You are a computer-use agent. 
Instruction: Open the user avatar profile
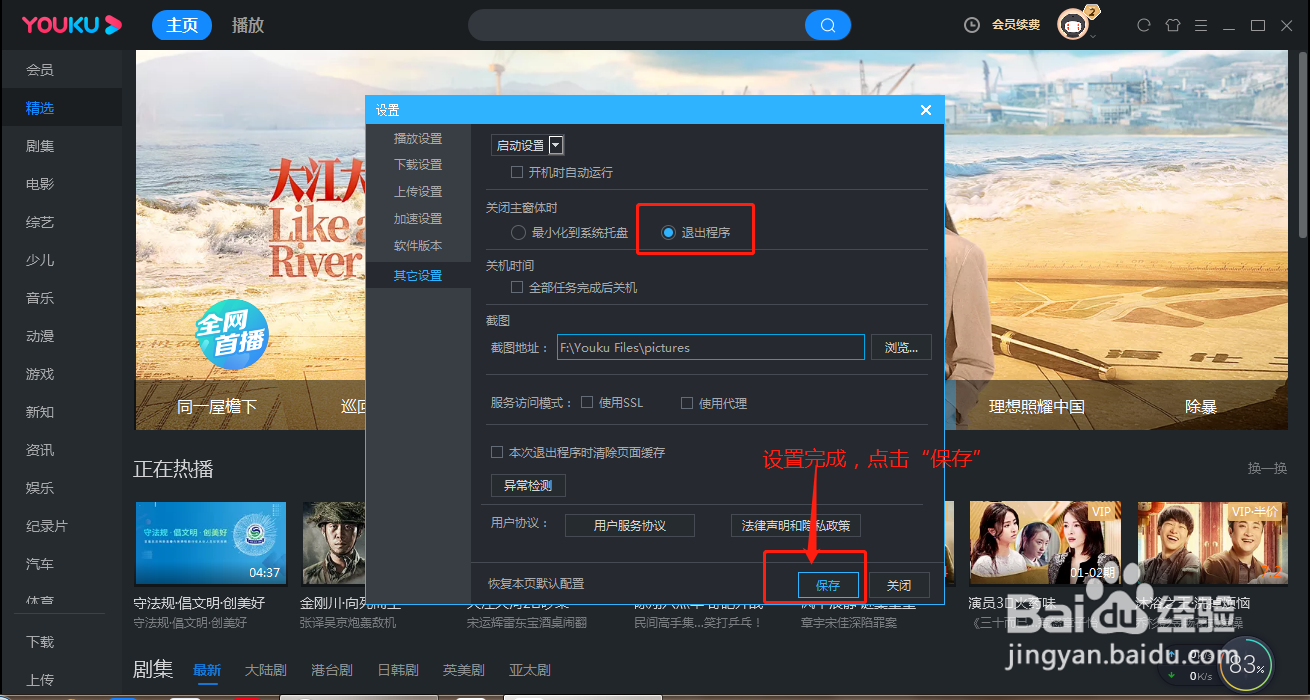pyautogui.click(x=1073, y=24)
